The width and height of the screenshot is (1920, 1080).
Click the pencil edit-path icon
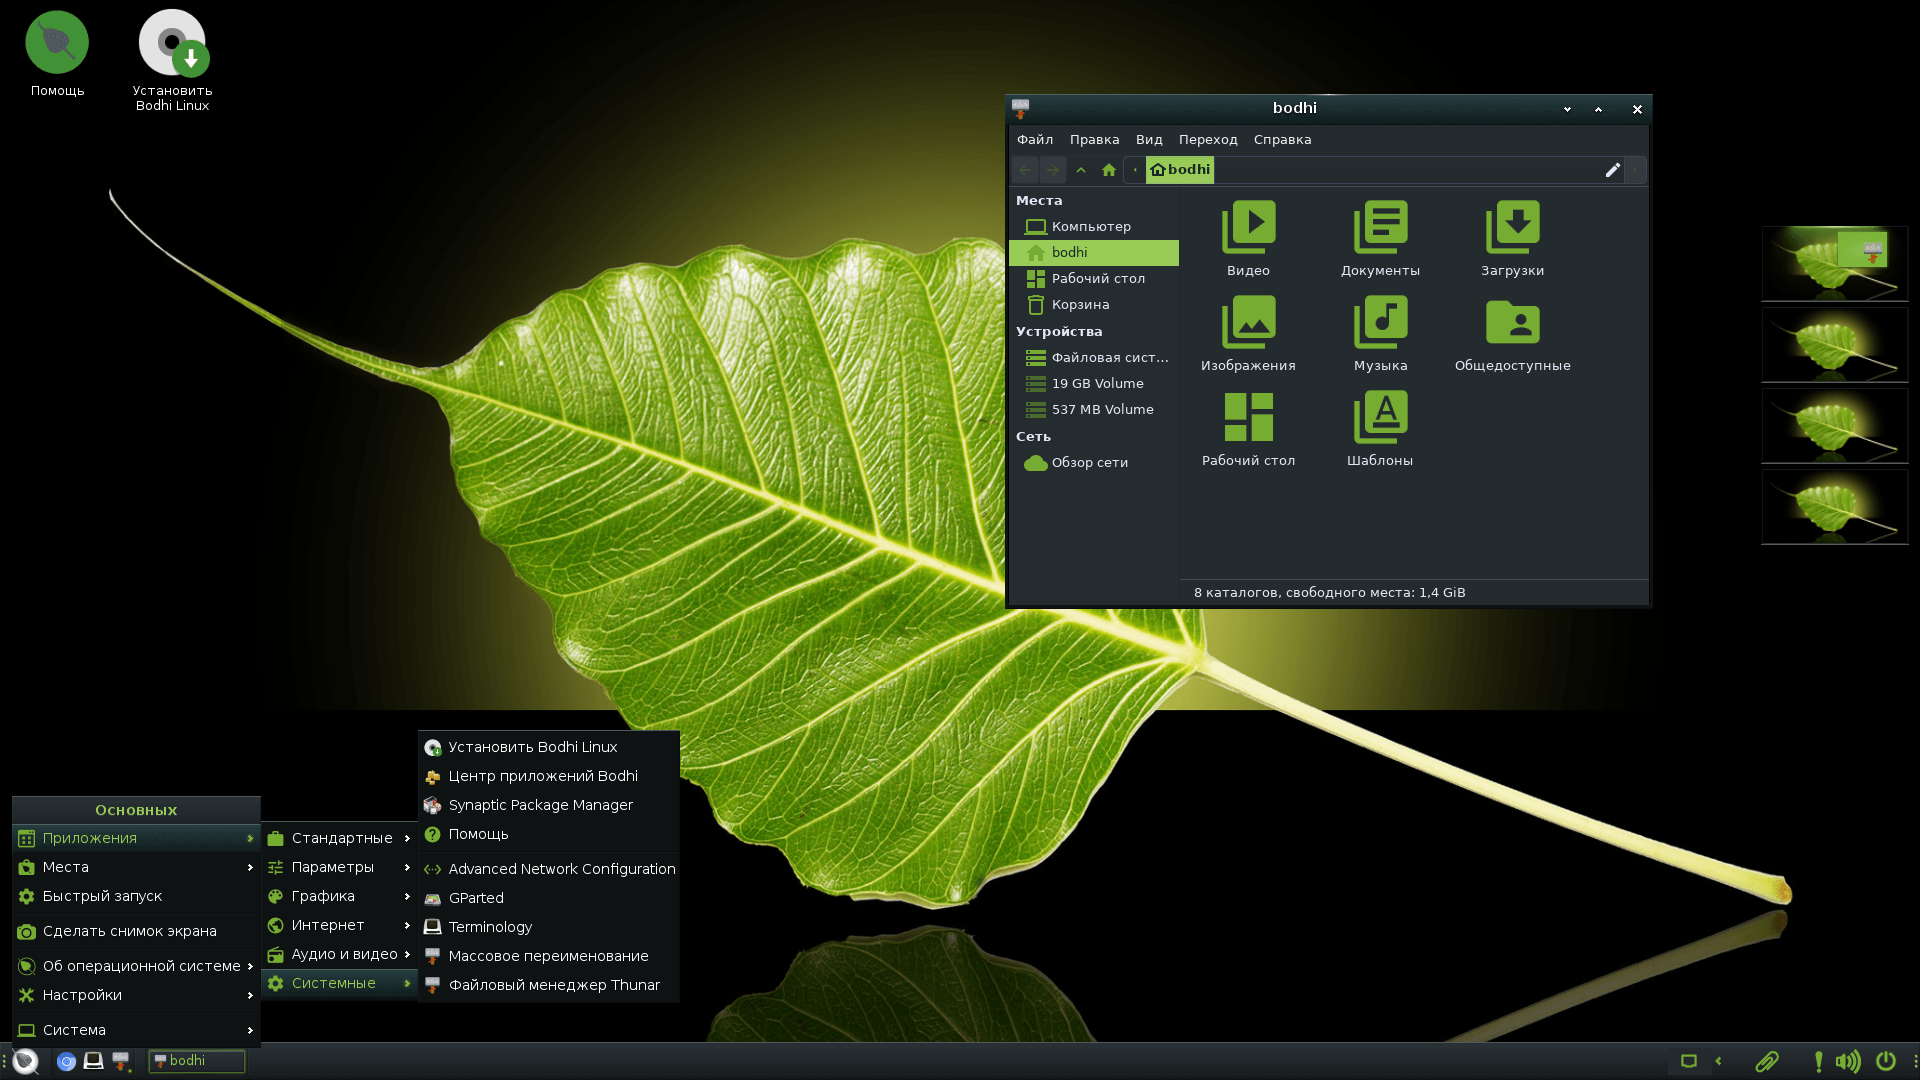point(1612,170)
